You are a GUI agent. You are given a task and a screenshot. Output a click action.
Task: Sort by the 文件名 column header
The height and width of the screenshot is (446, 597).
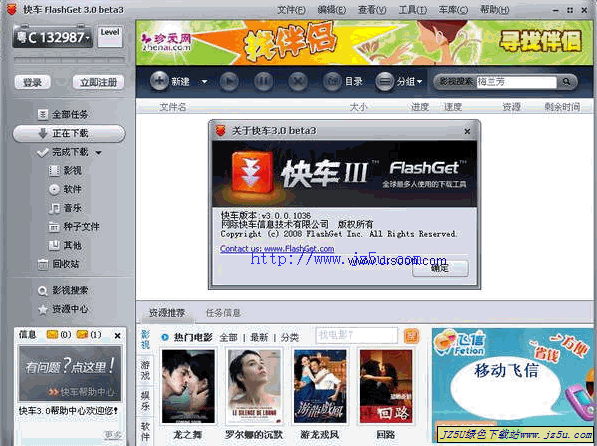(173, 107)
